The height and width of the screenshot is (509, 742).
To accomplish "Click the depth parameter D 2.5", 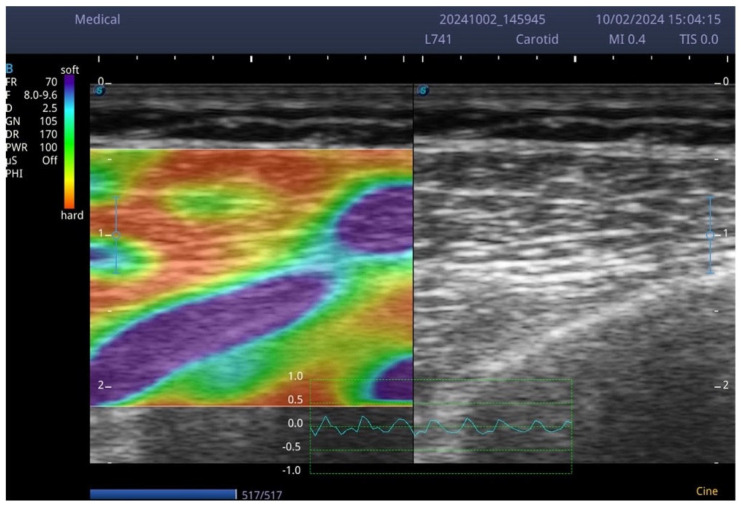I will pyautogui.click(x=31, y=108).
